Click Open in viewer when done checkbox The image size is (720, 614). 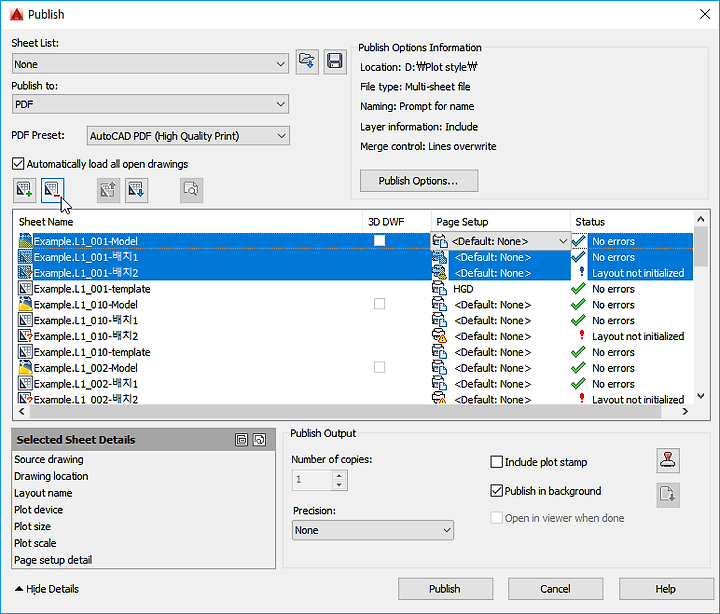[x=496, y=518]
